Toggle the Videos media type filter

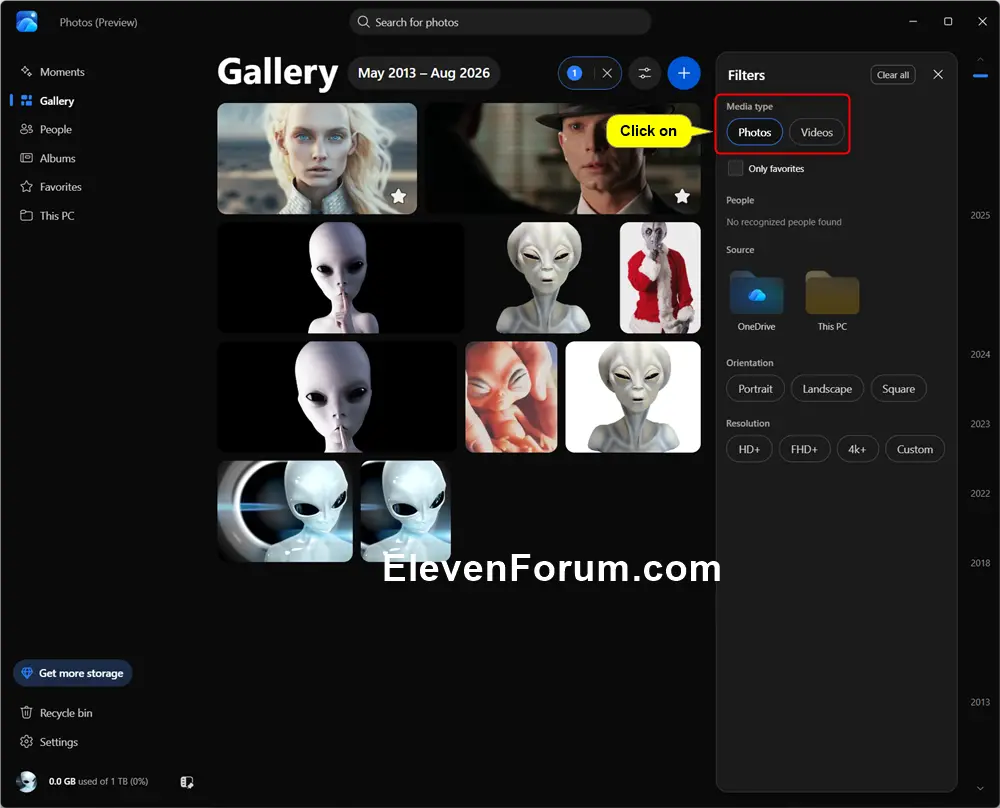point(816,132)
